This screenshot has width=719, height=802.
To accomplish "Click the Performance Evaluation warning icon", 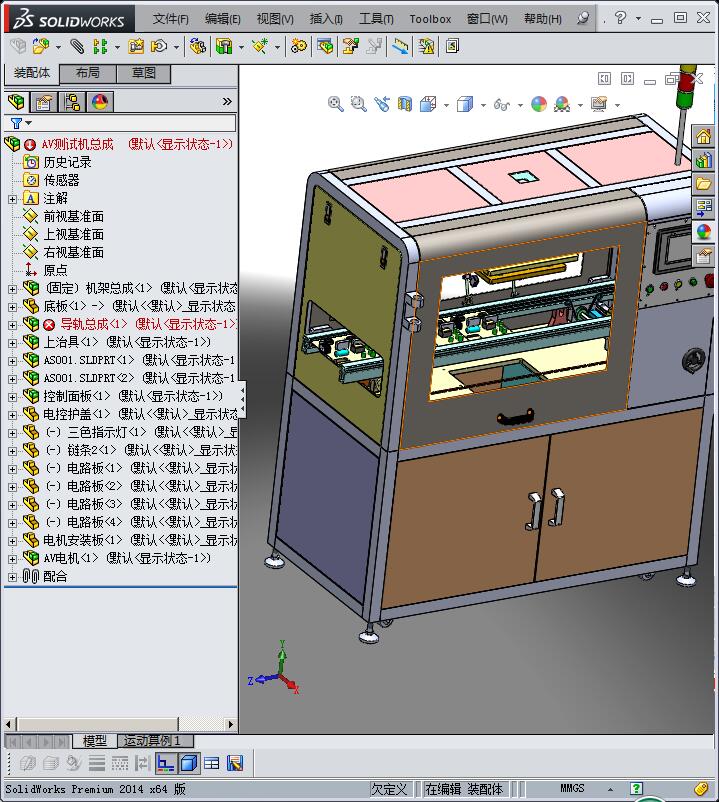I will point(426,47).
